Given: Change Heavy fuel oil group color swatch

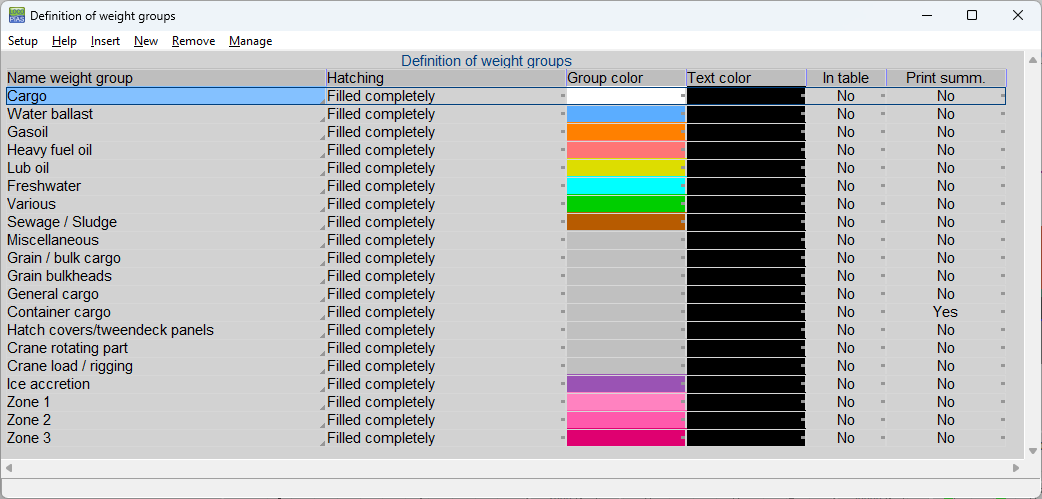Looking at the screenshot, I should (x=626, y=150).
